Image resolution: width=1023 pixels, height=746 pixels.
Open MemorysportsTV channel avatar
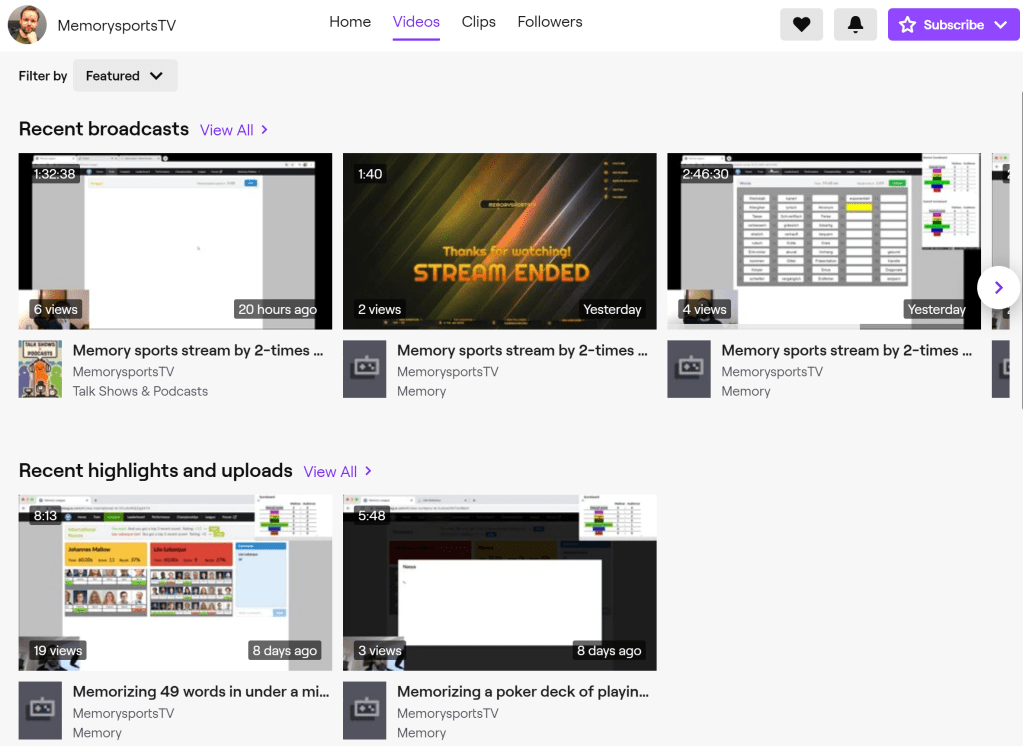click(27, 25)
